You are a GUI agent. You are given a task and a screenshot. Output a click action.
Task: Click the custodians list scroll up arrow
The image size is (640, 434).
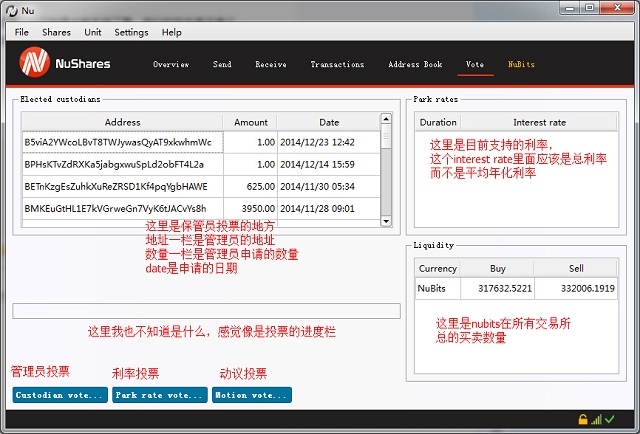tap(386, 119)
